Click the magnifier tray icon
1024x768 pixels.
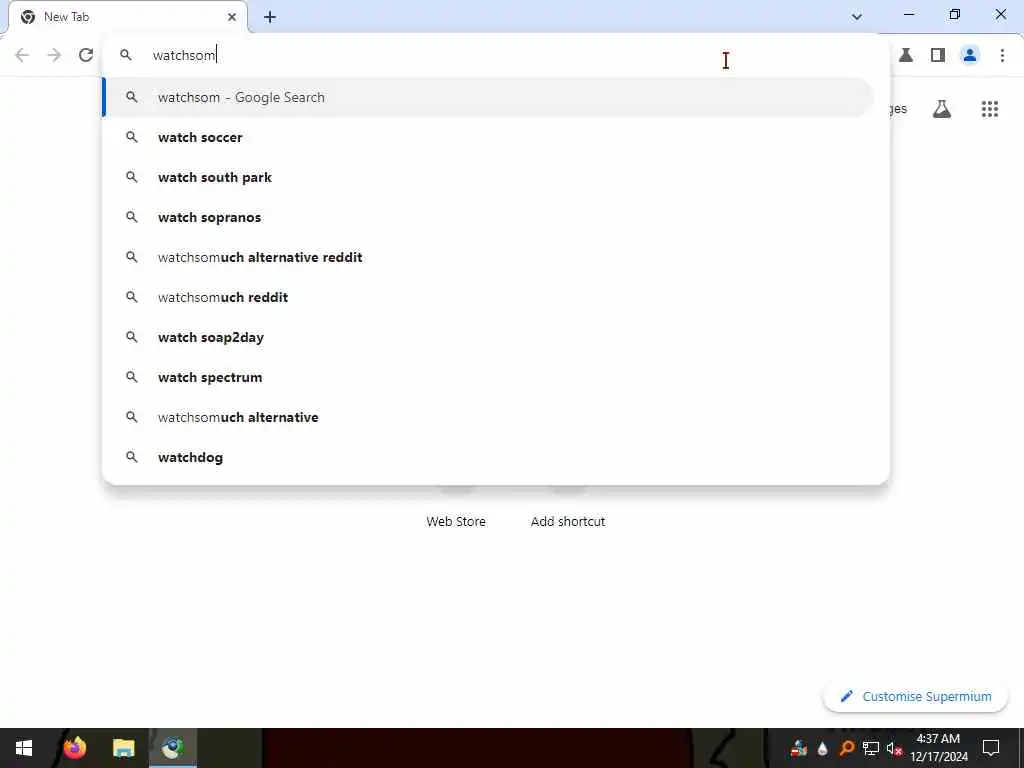pos(847,748)
